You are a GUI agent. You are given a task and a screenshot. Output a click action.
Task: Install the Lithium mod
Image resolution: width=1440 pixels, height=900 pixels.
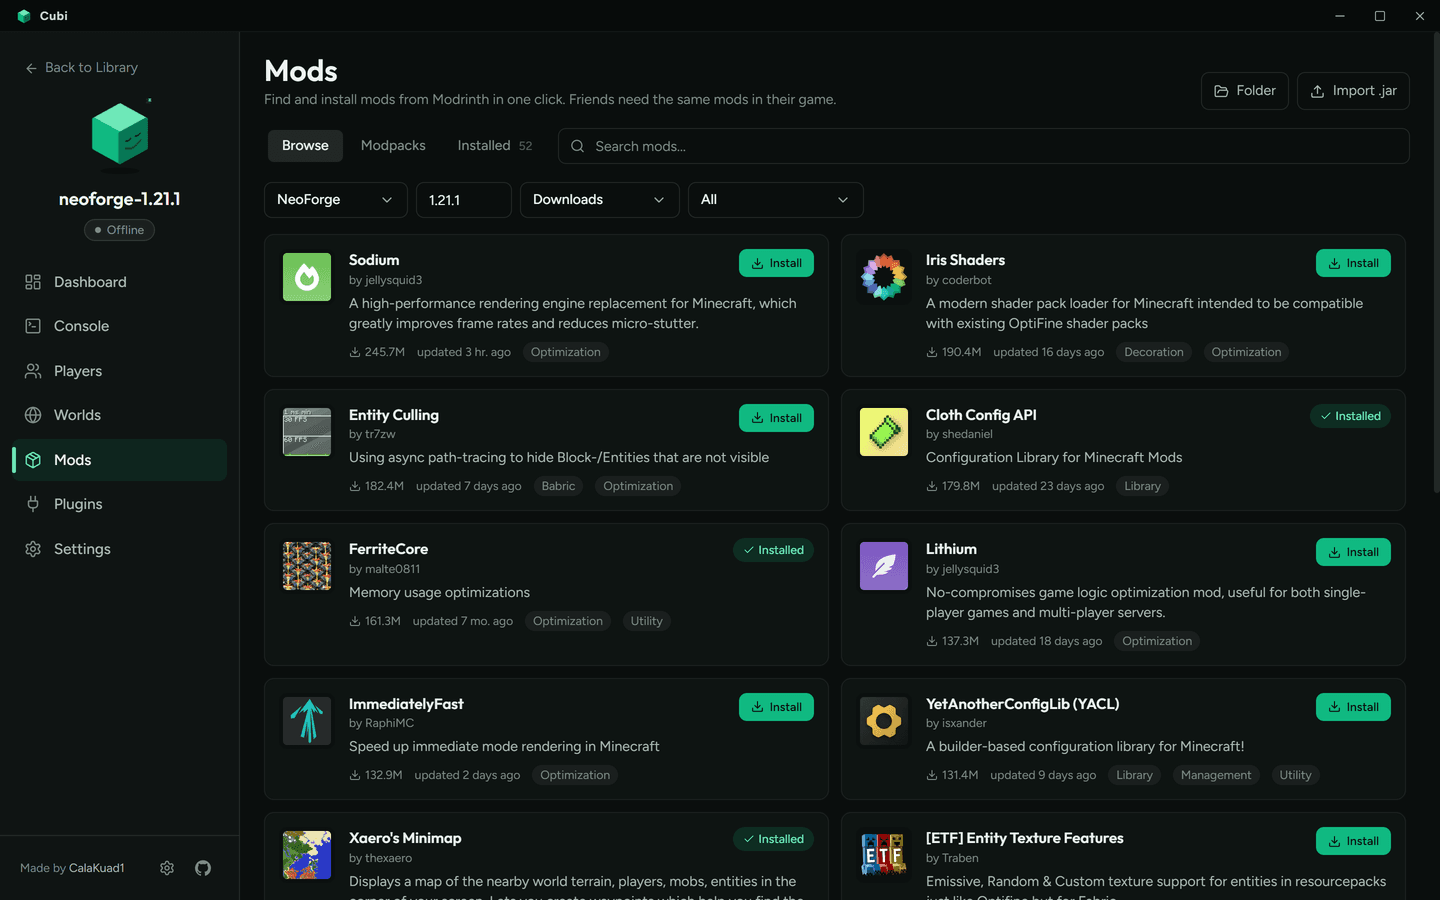pyautogui.click(x=1353, y=552)
